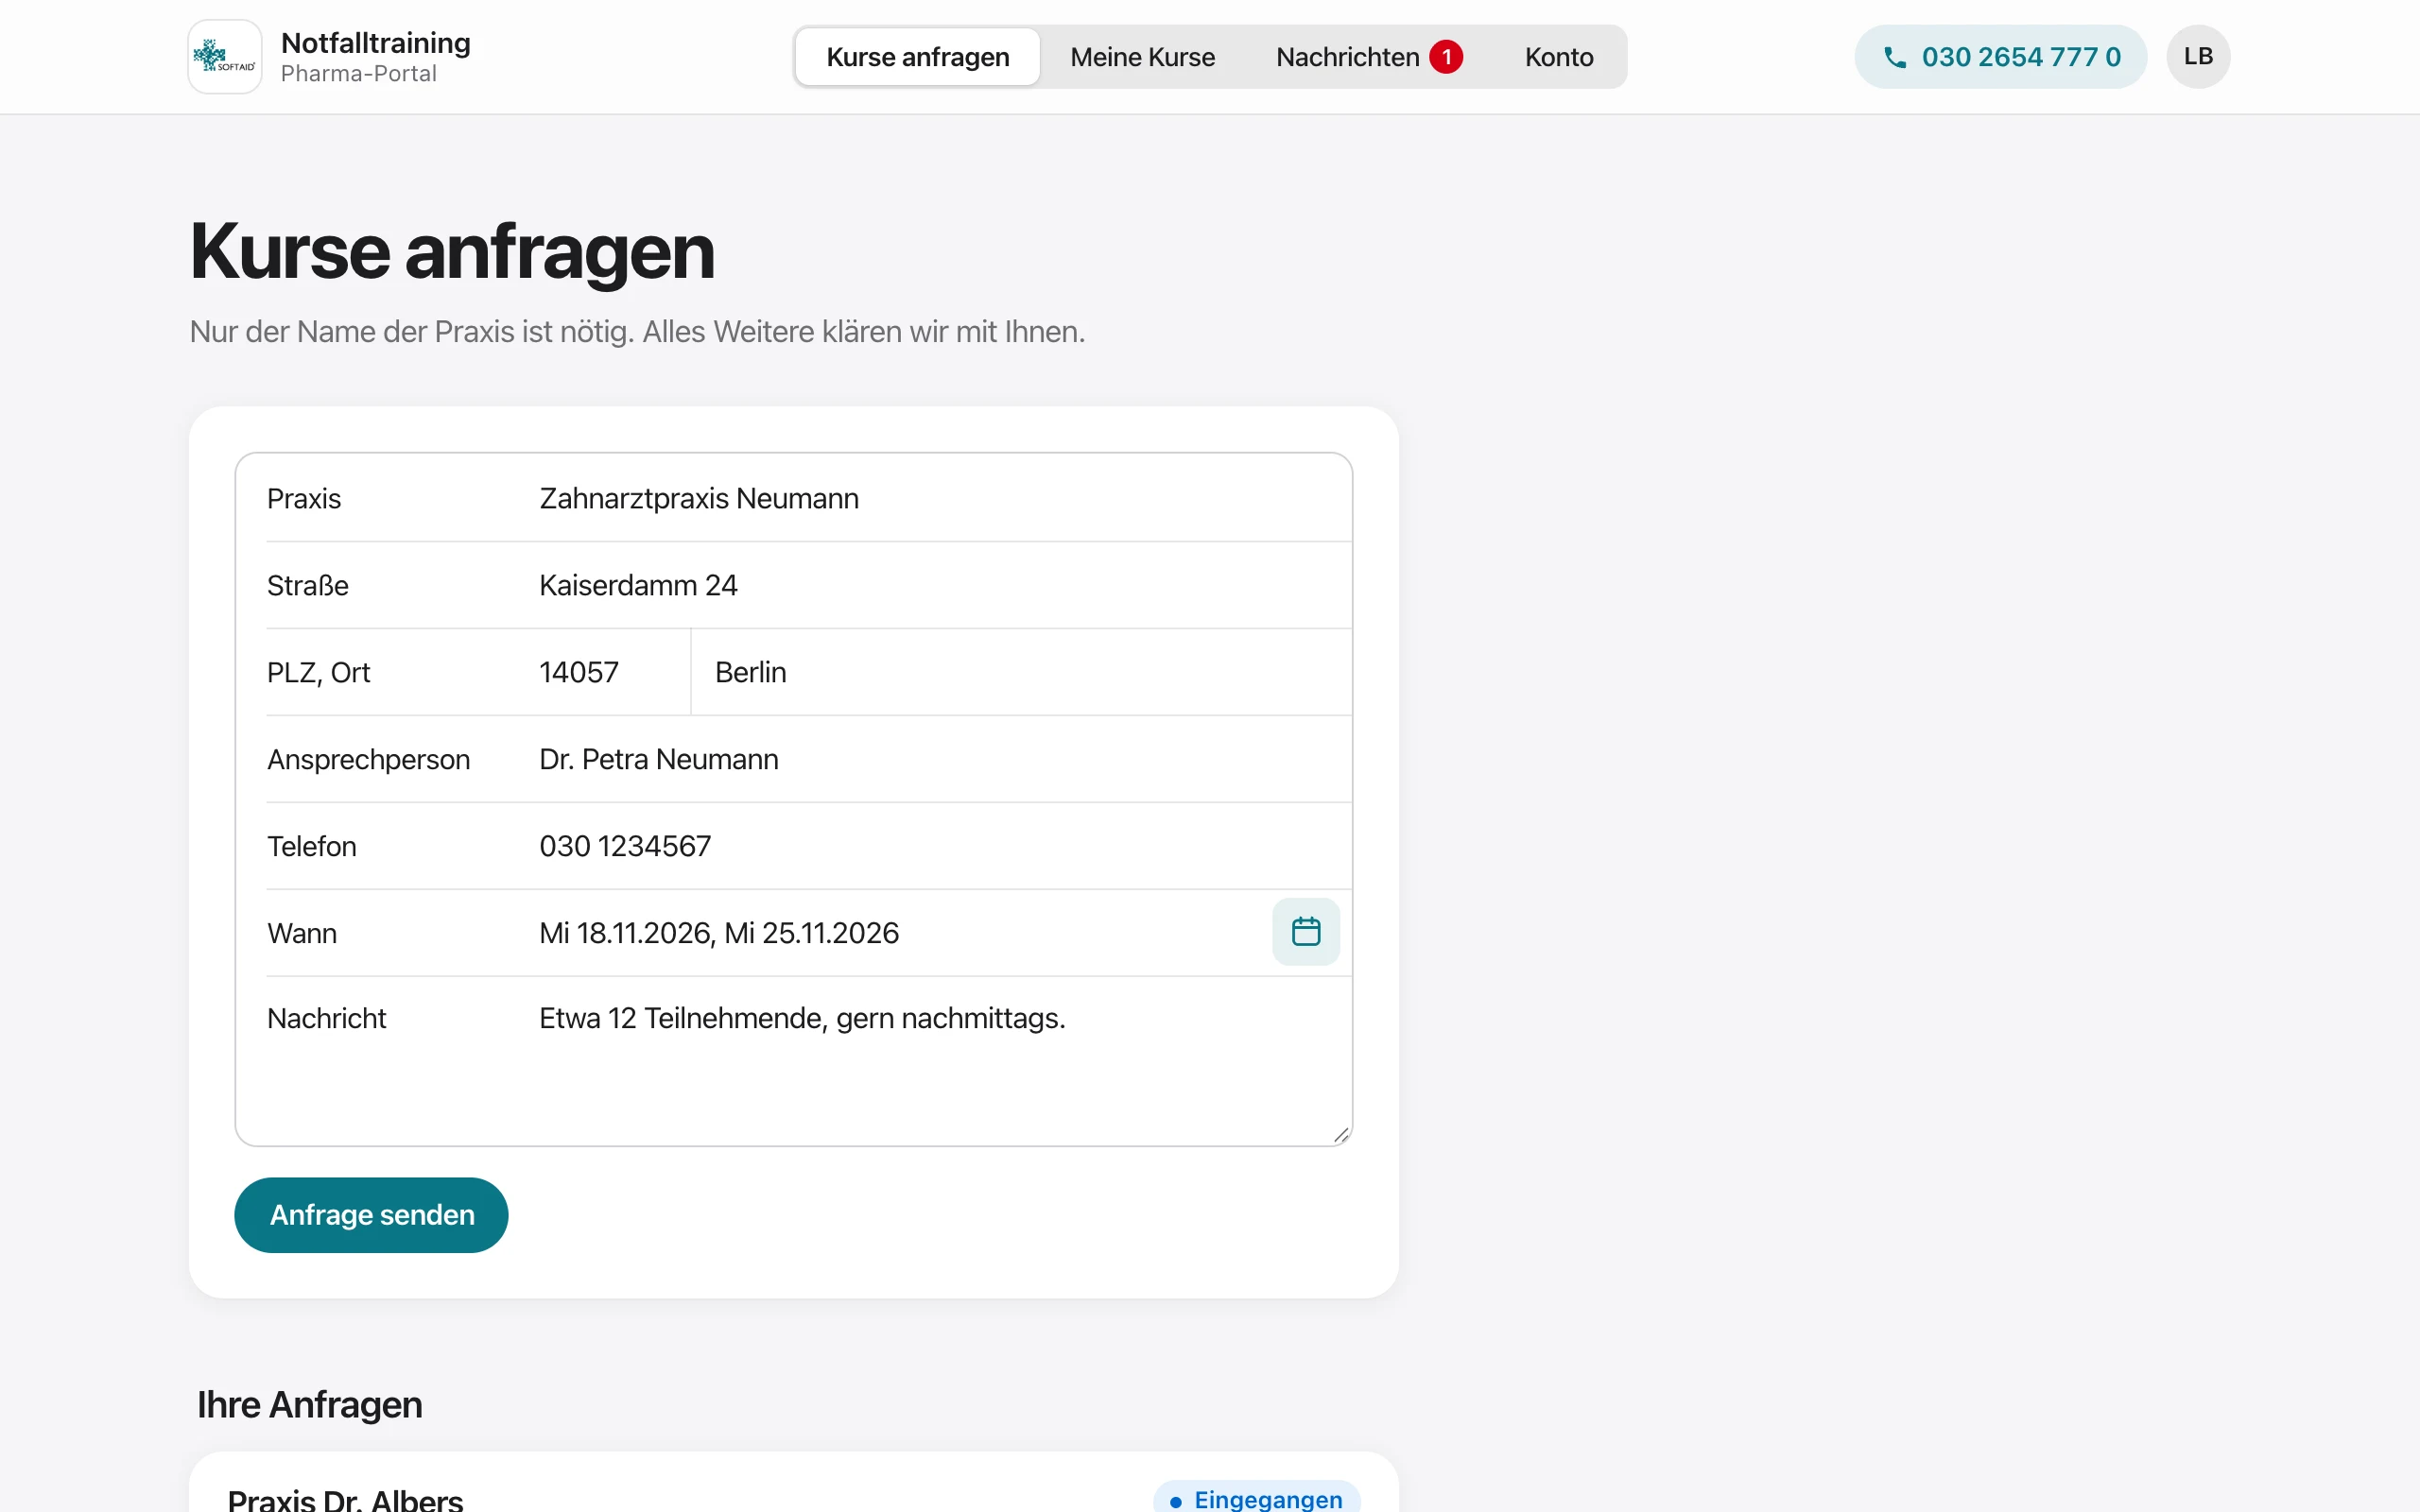
Task: Click the Straße field label
Action: [x=308, y=585]
